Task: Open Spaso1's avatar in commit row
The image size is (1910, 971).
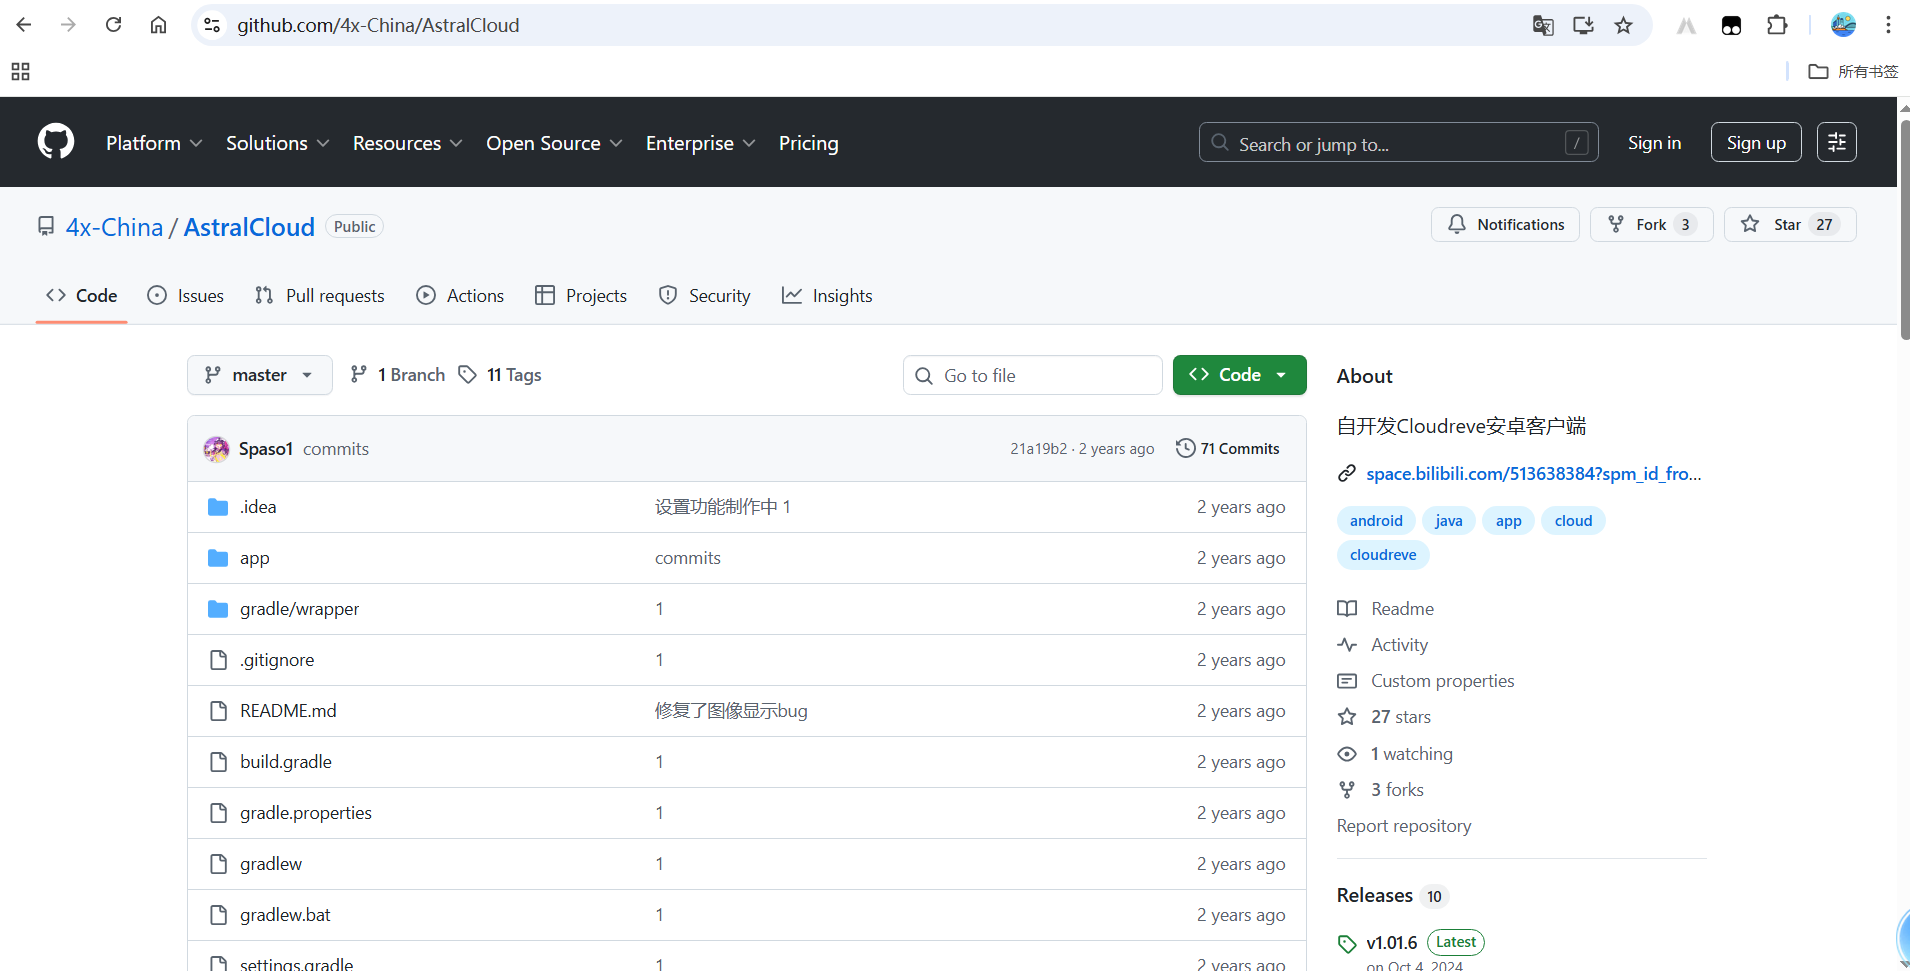Action: pyautogui.click(x=216, y=449)
